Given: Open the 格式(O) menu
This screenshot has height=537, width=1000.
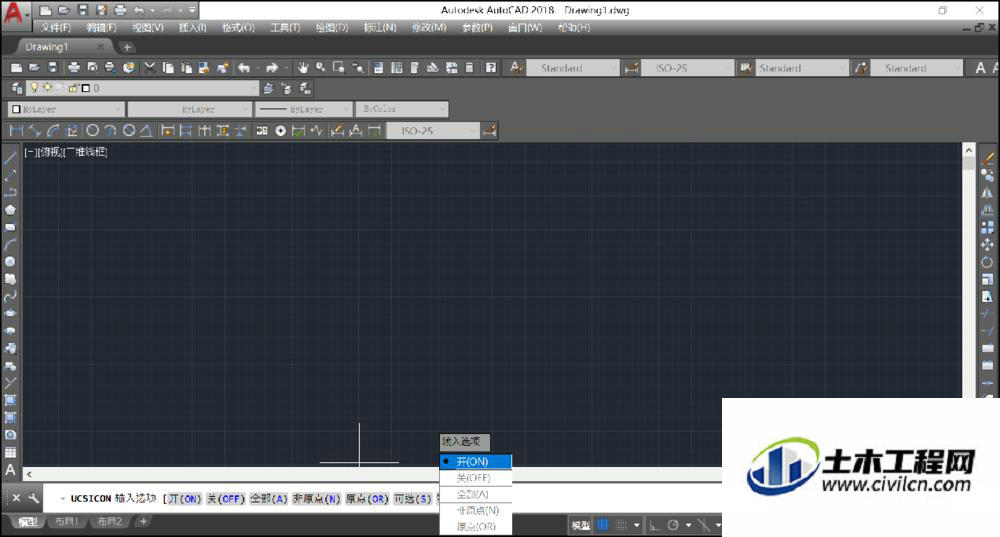Looking at the screenshot, I should pos(239,27).
